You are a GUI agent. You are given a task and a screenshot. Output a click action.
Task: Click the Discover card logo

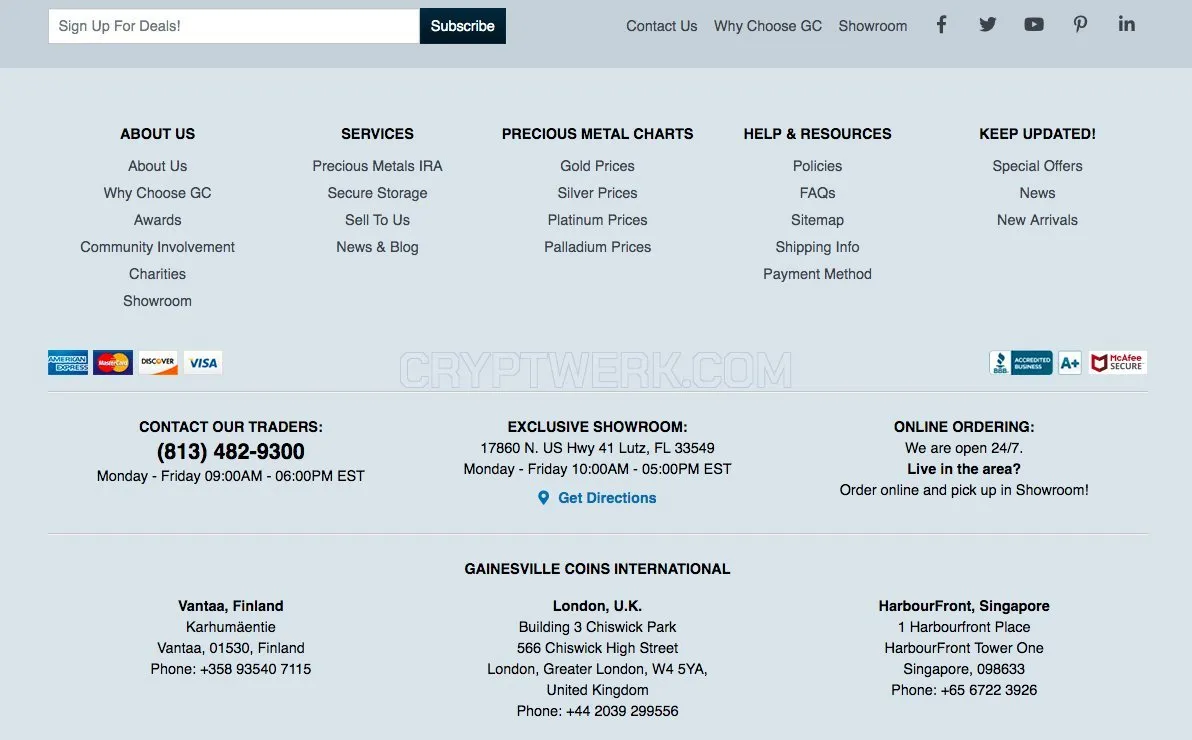click(x=158, y=363)
